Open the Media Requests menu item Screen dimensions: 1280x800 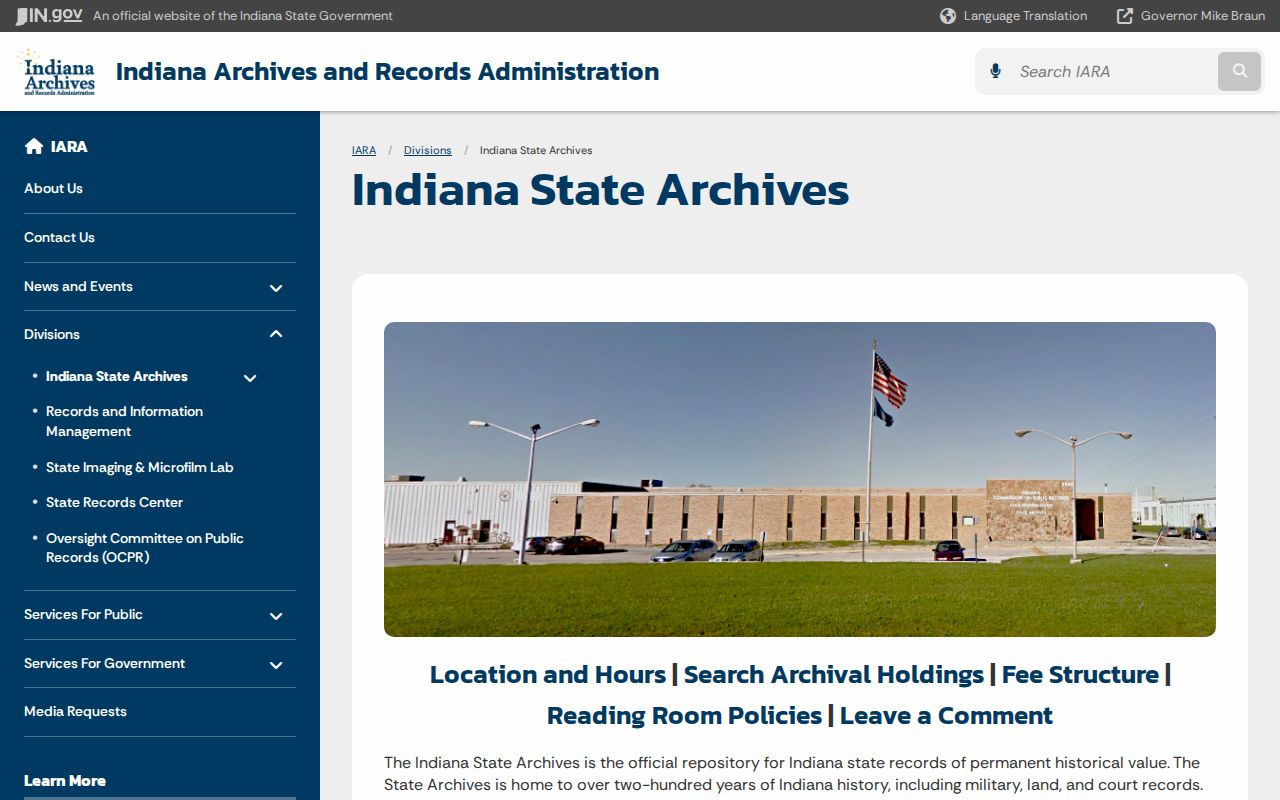click(x=75, y=711)
